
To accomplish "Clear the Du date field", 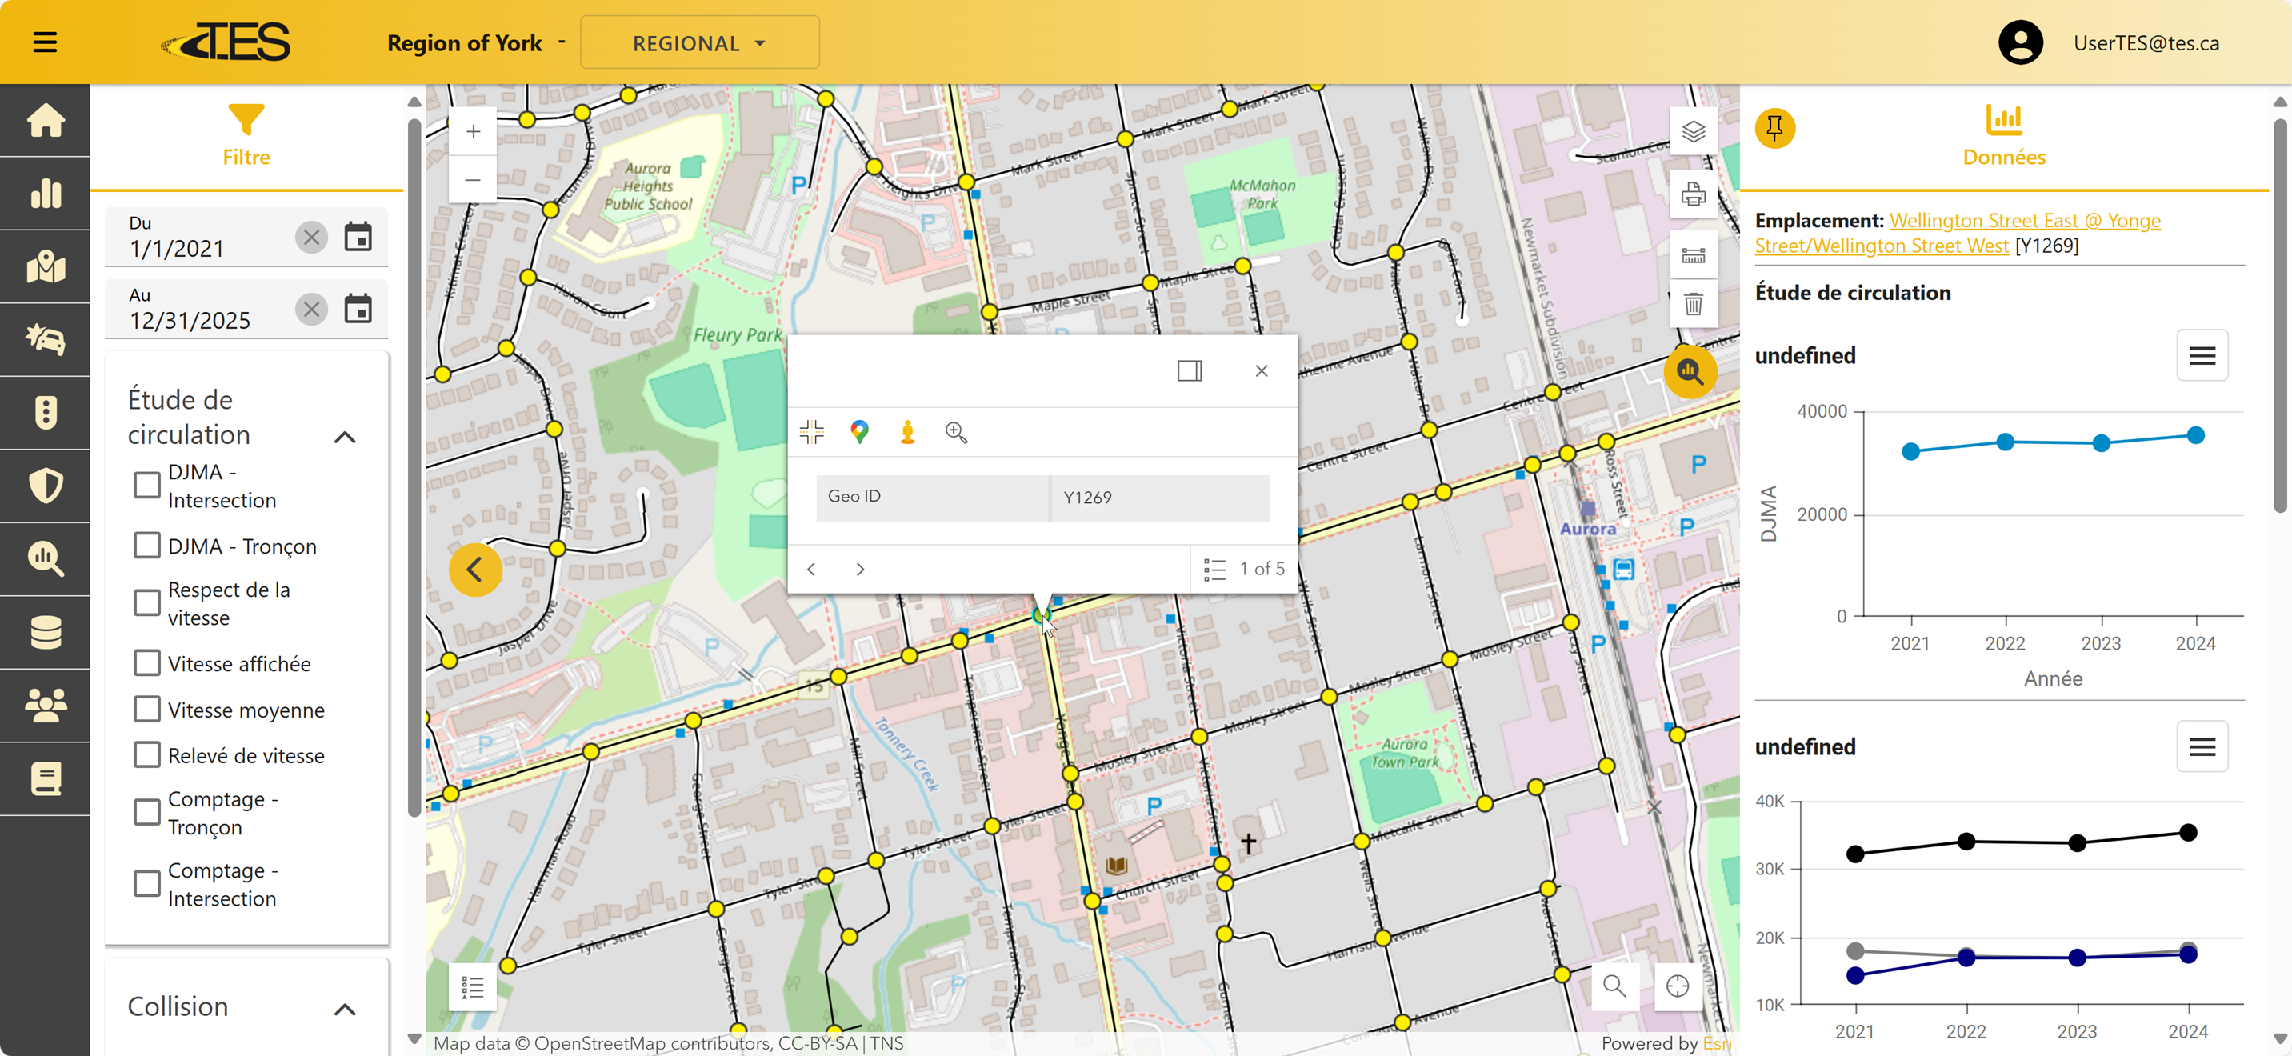I will tap(311, 237).
